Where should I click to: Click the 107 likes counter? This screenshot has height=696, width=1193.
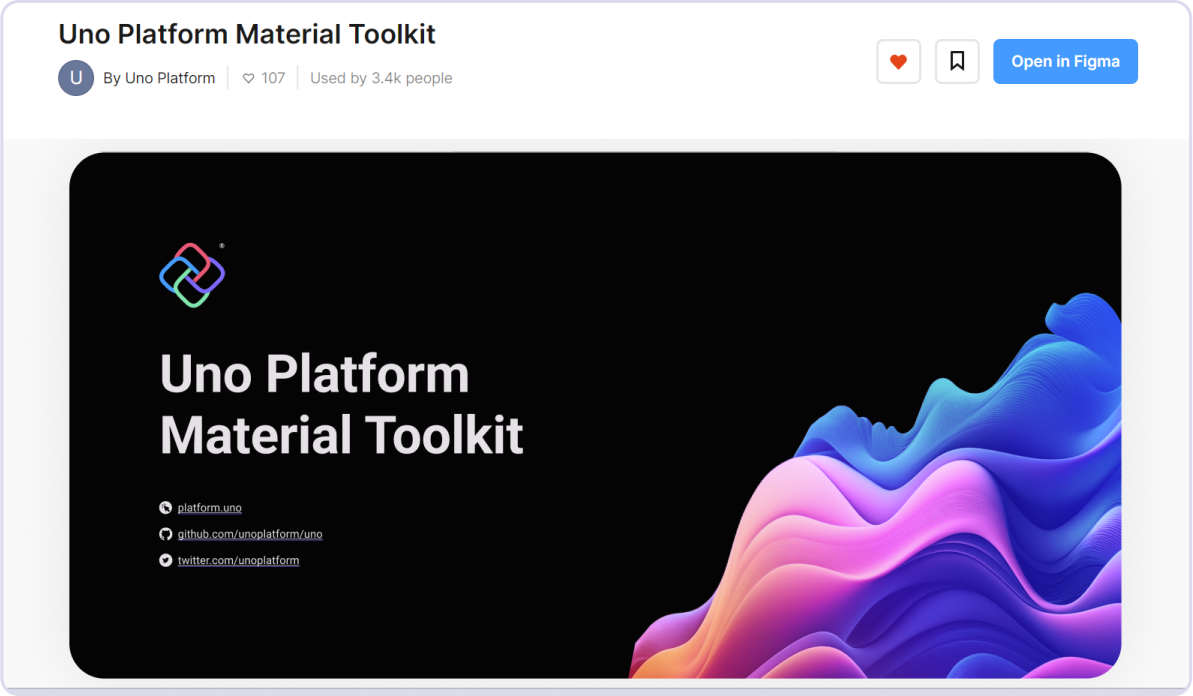coord(272,77)
